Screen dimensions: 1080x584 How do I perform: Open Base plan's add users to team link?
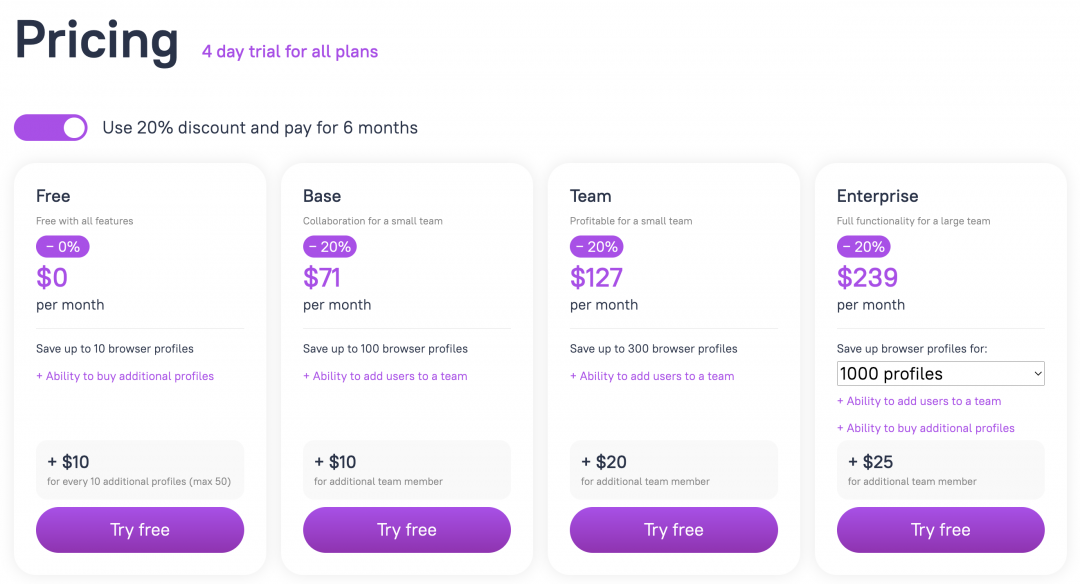(385, 376)
